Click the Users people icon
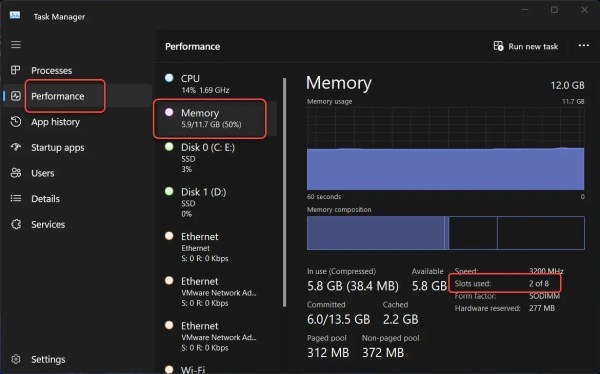The width and height of the screenshot is (600, 374). tap(16, 173)
